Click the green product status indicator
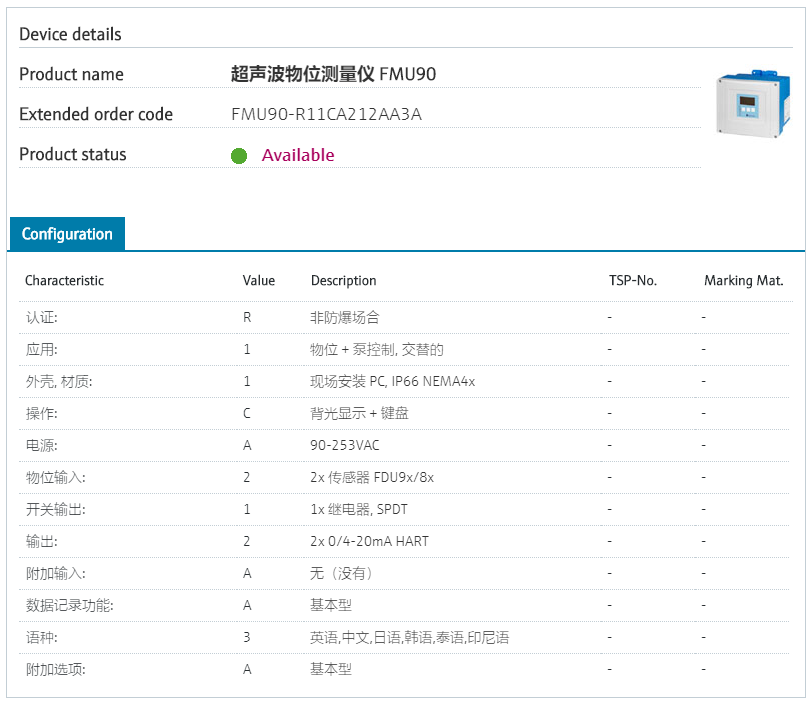812x704 pixels. [x=239, y=155]
